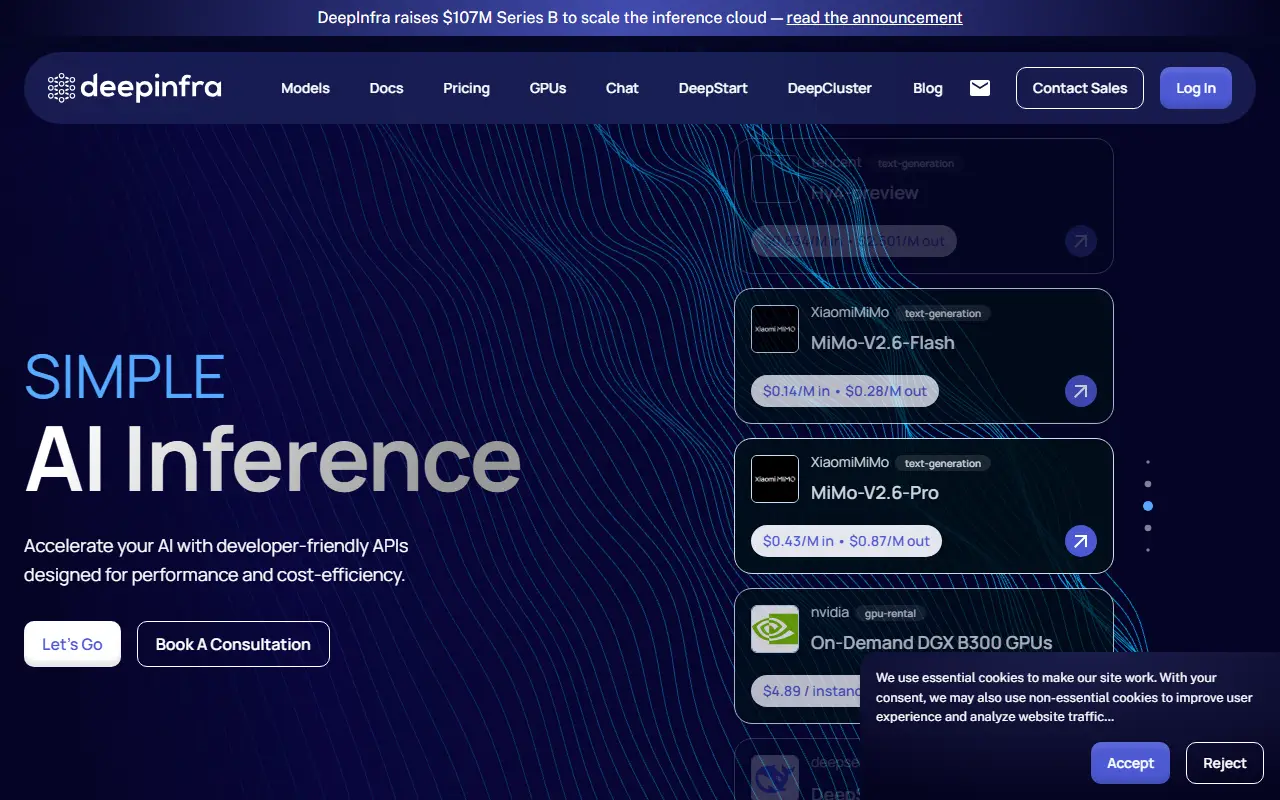The height and width of the screenshot is (800, 1280).
Task: Open the Pricing nav item
Action: click(466, 88)
